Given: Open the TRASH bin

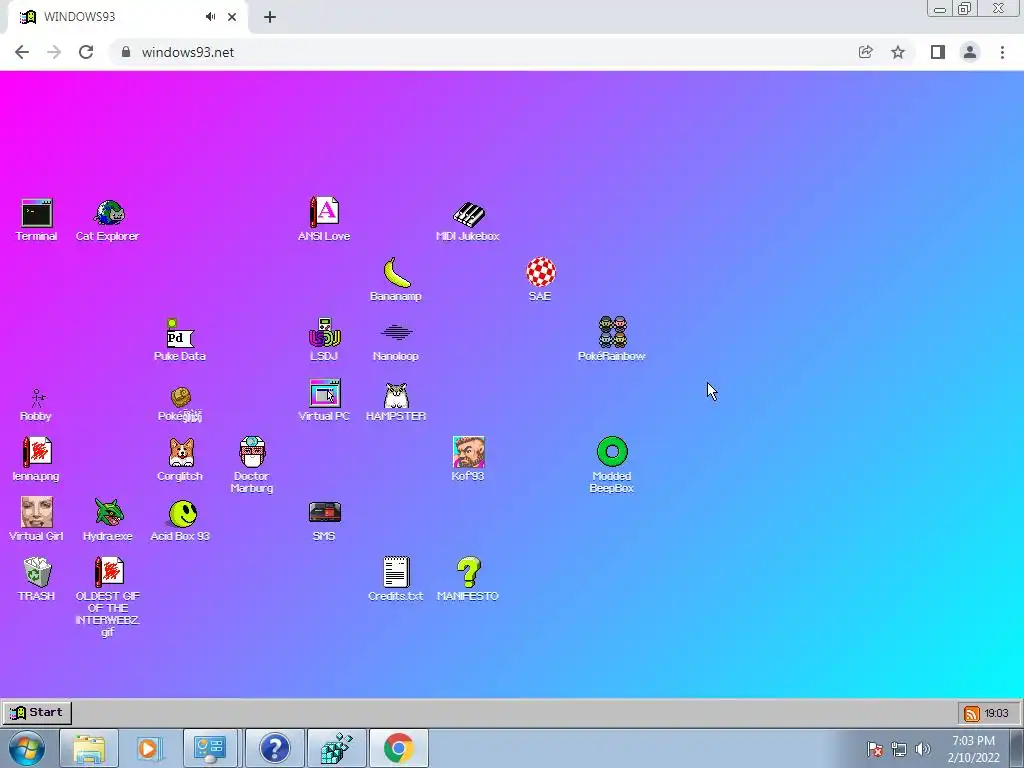Looking at the screenshot, I should [x=37, y=579].
